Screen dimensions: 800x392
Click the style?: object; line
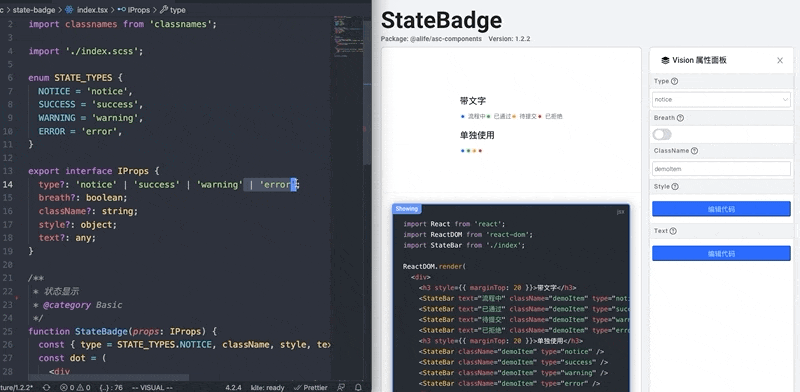78,225
